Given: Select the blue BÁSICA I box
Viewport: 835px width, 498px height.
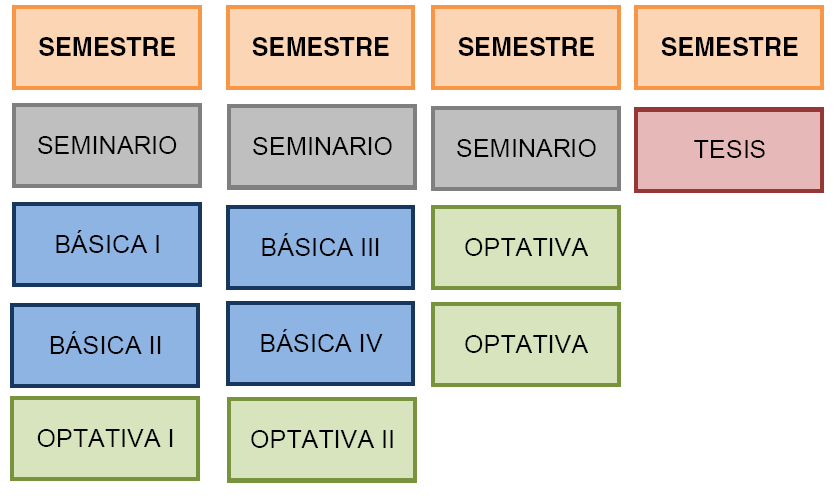Looking at the screenshot, I should 107,244.
